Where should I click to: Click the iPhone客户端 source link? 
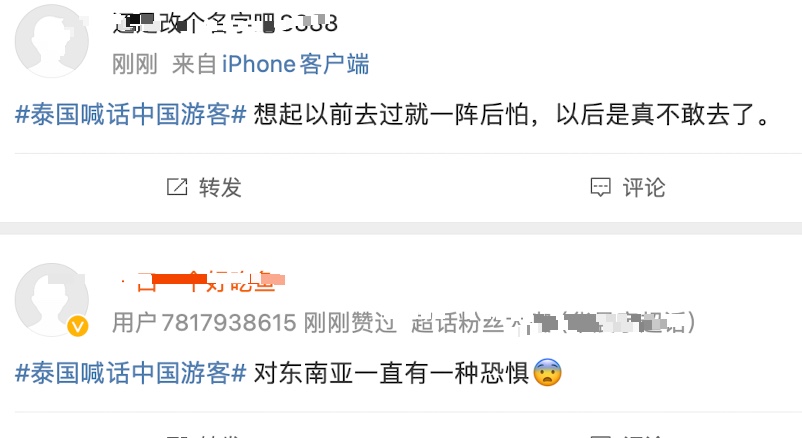pos(295,64)
